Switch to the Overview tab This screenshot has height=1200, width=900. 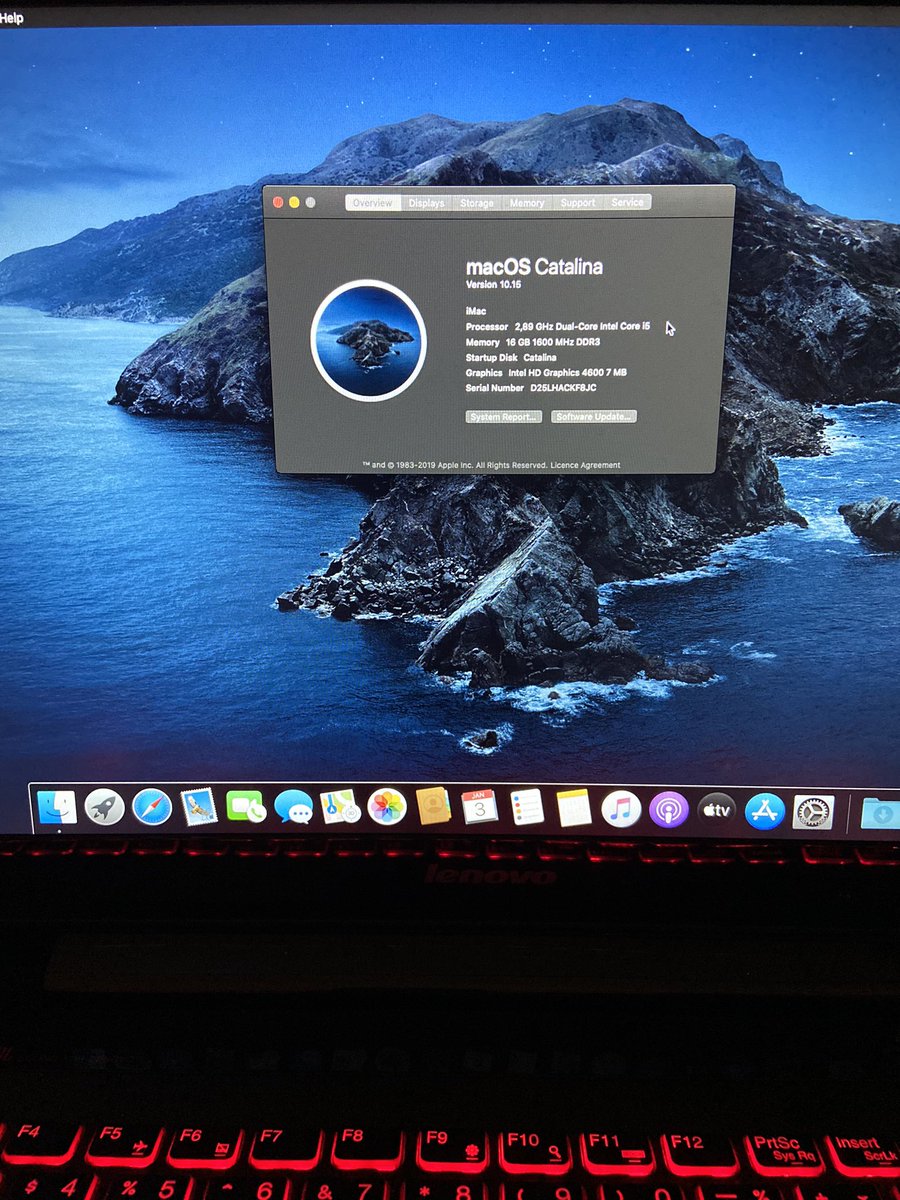coord(372,203)
